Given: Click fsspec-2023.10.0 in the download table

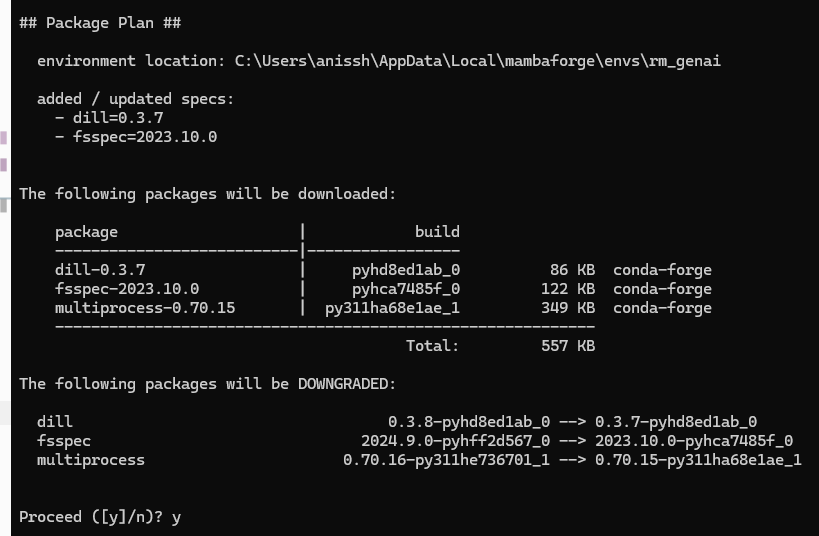Looking at the screenshot, I should click(127, 289).
